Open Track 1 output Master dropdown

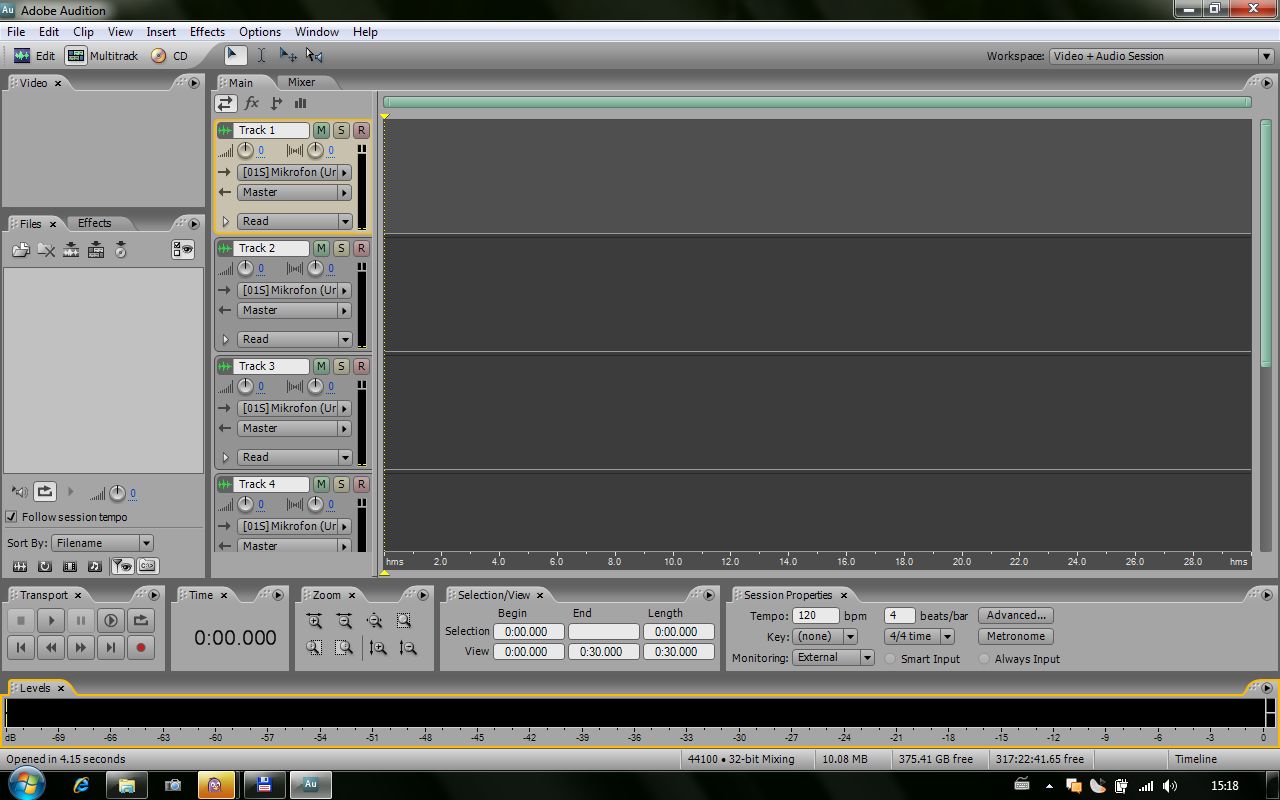tap(295, 192)
